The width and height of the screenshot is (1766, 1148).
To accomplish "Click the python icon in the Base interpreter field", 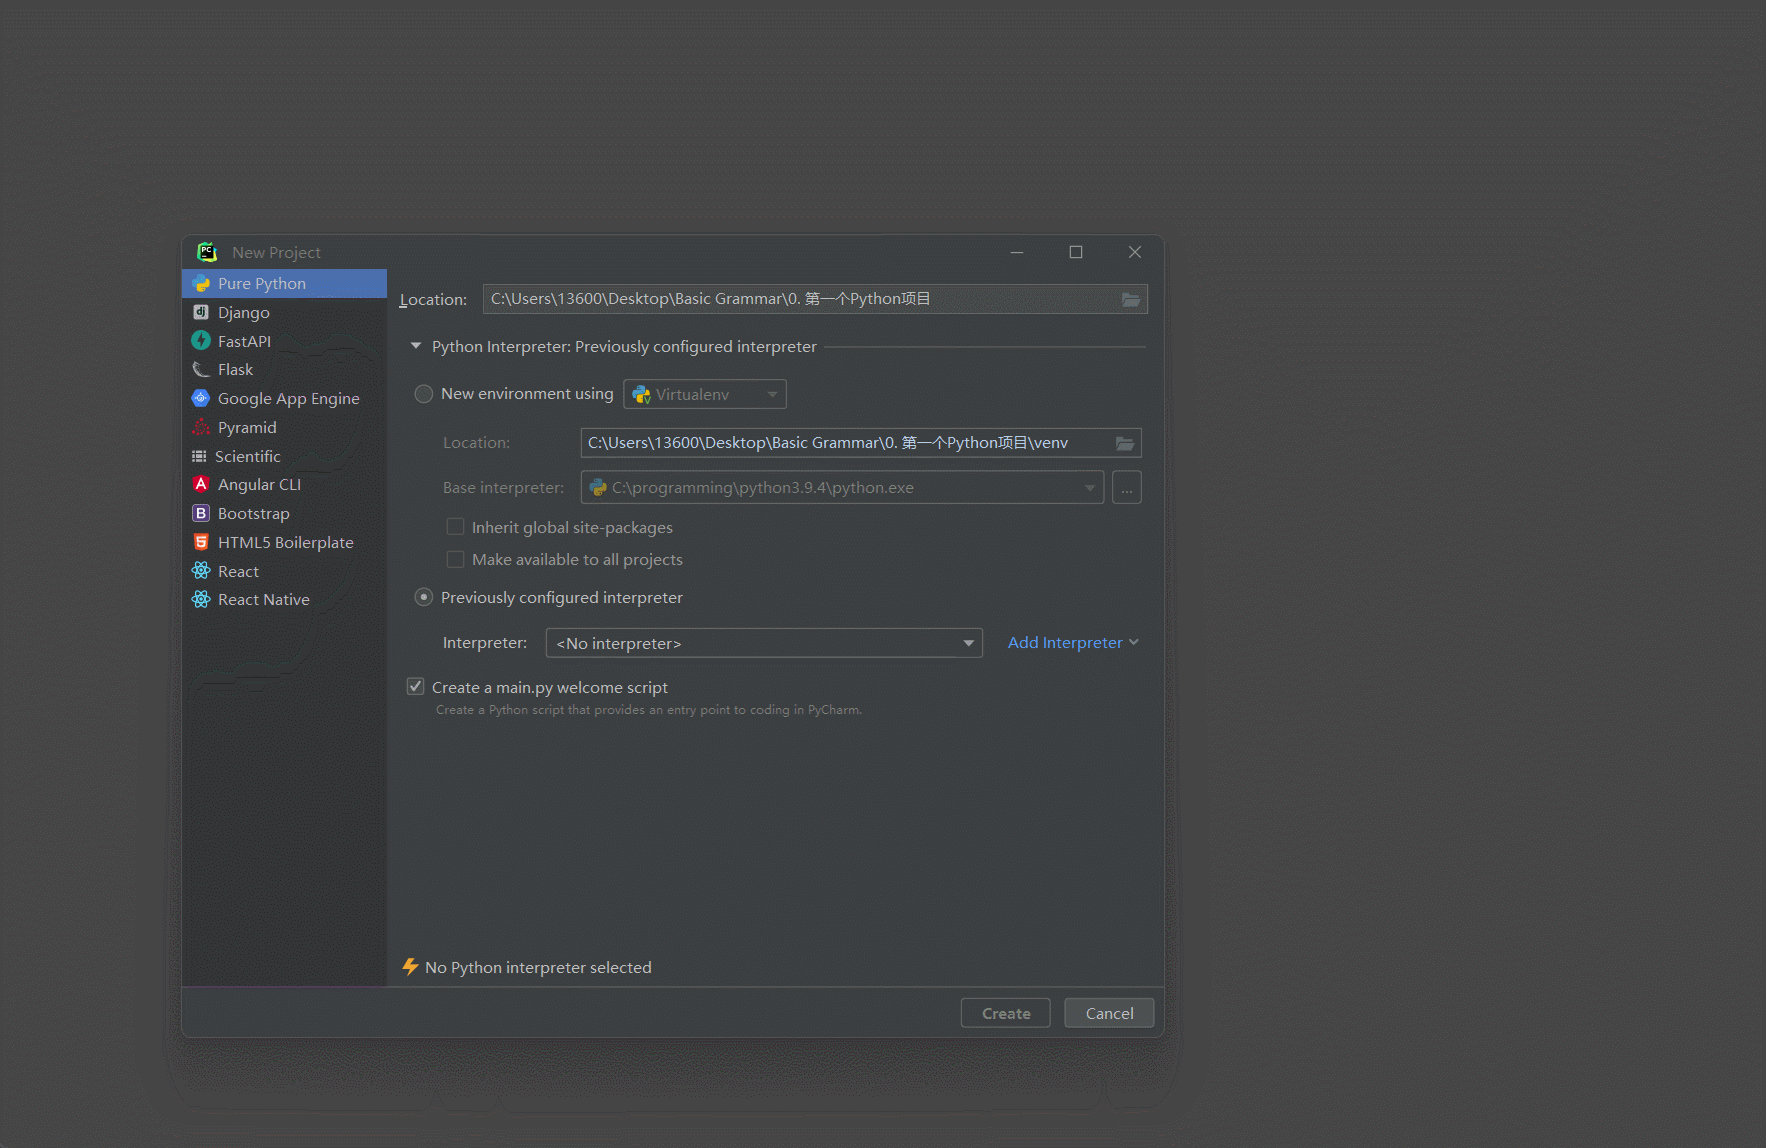I will (x=598, y=488).
